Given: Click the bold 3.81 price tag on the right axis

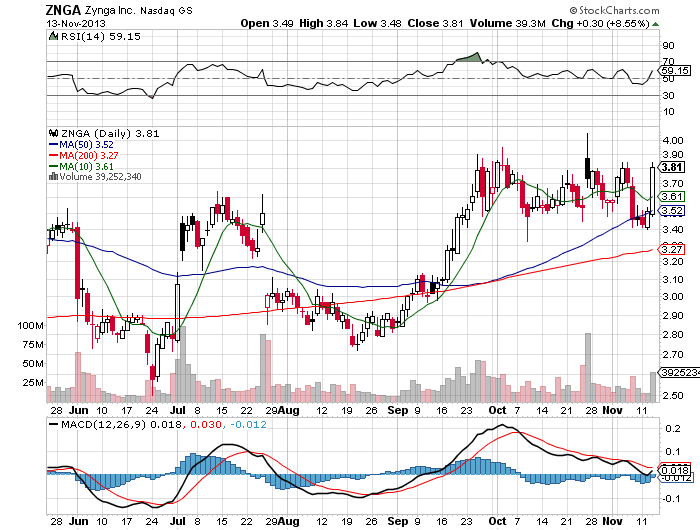Looking at the screenshot, I should (672, 167).
